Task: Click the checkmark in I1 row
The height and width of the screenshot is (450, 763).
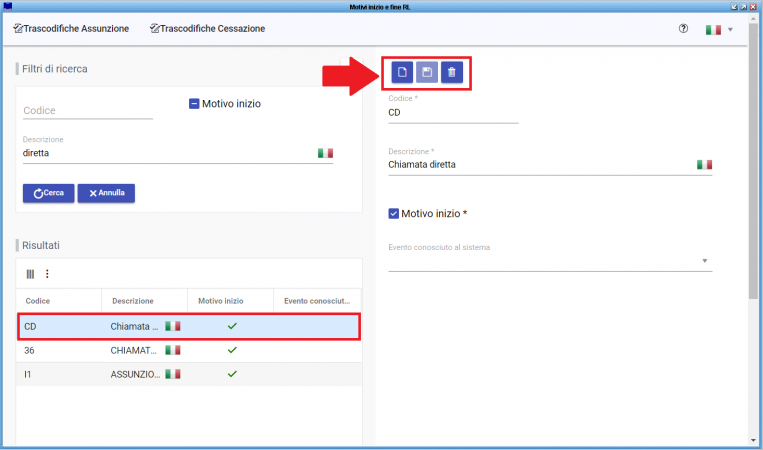Action: 232,374
